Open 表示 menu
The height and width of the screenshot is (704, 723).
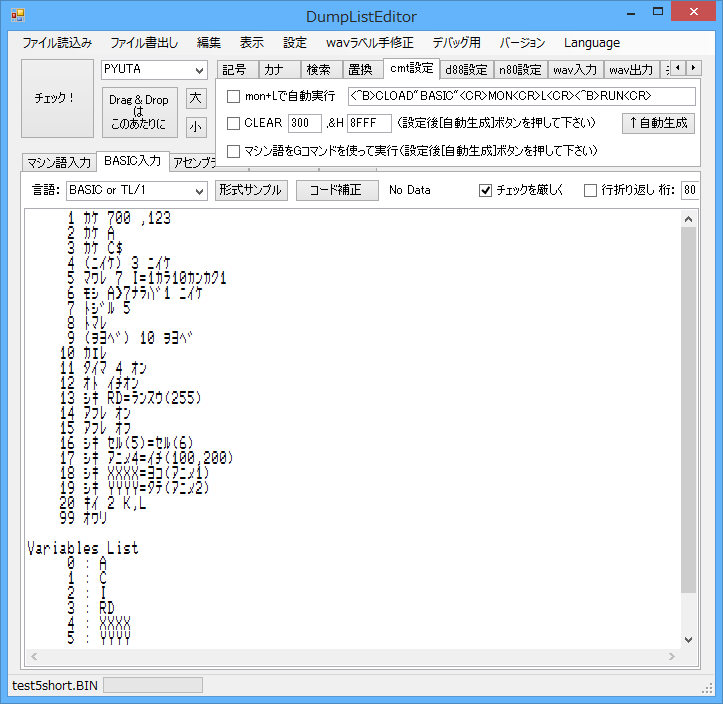click(x=252, y=43)
